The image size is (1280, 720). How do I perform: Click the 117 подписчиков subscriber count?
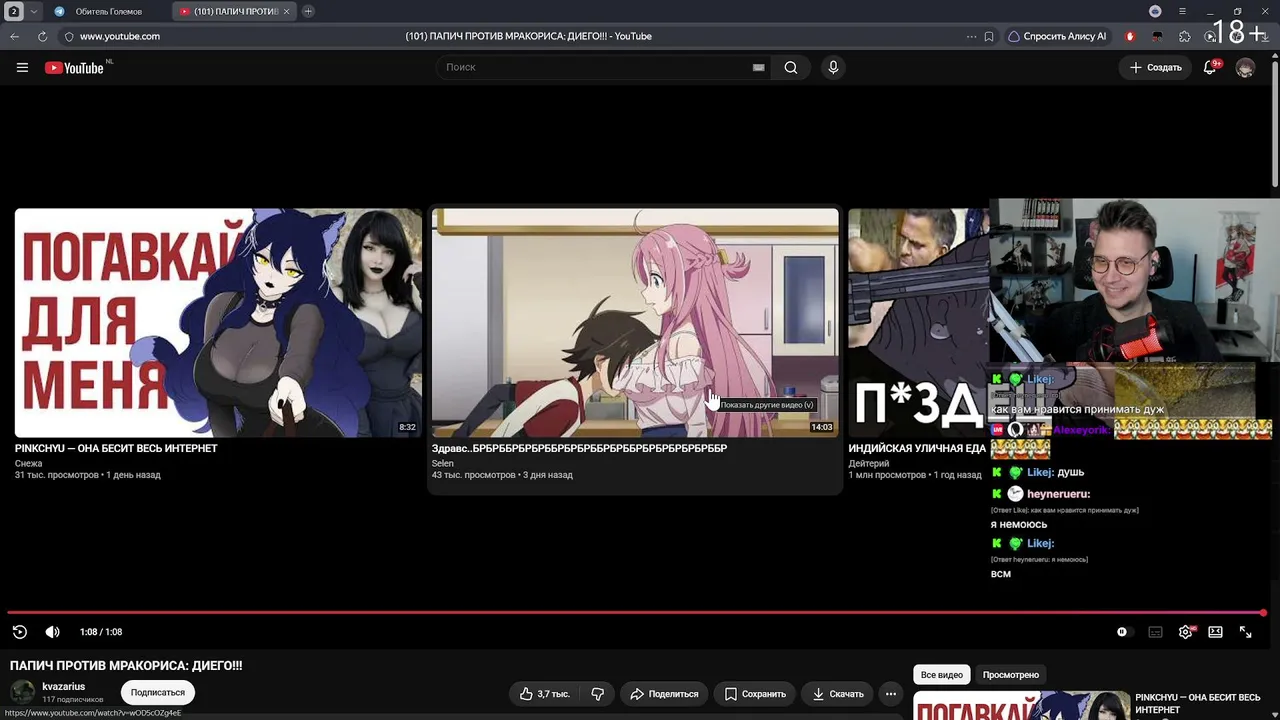point(73,700)
